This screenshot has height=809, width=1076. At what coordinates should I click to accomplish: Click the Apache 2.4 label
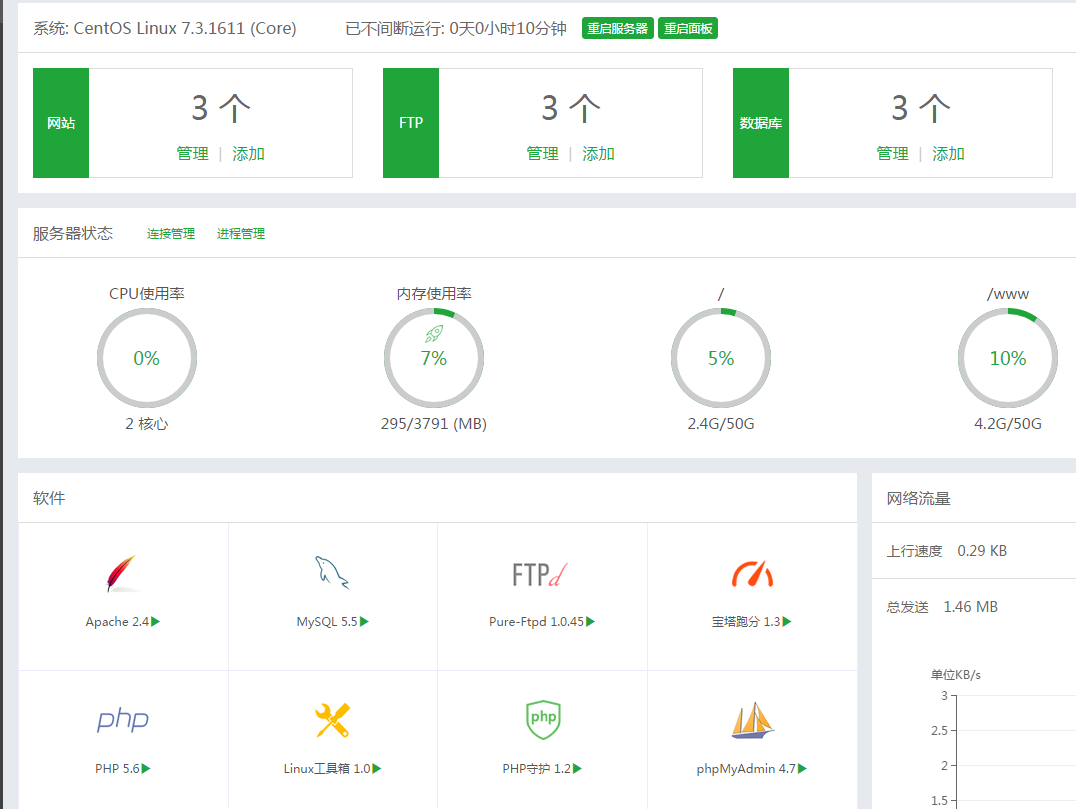[x=117, y=622]
